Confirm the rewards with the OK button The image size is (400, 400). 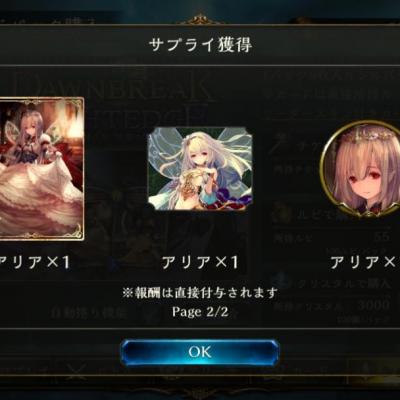coord(200,352)
